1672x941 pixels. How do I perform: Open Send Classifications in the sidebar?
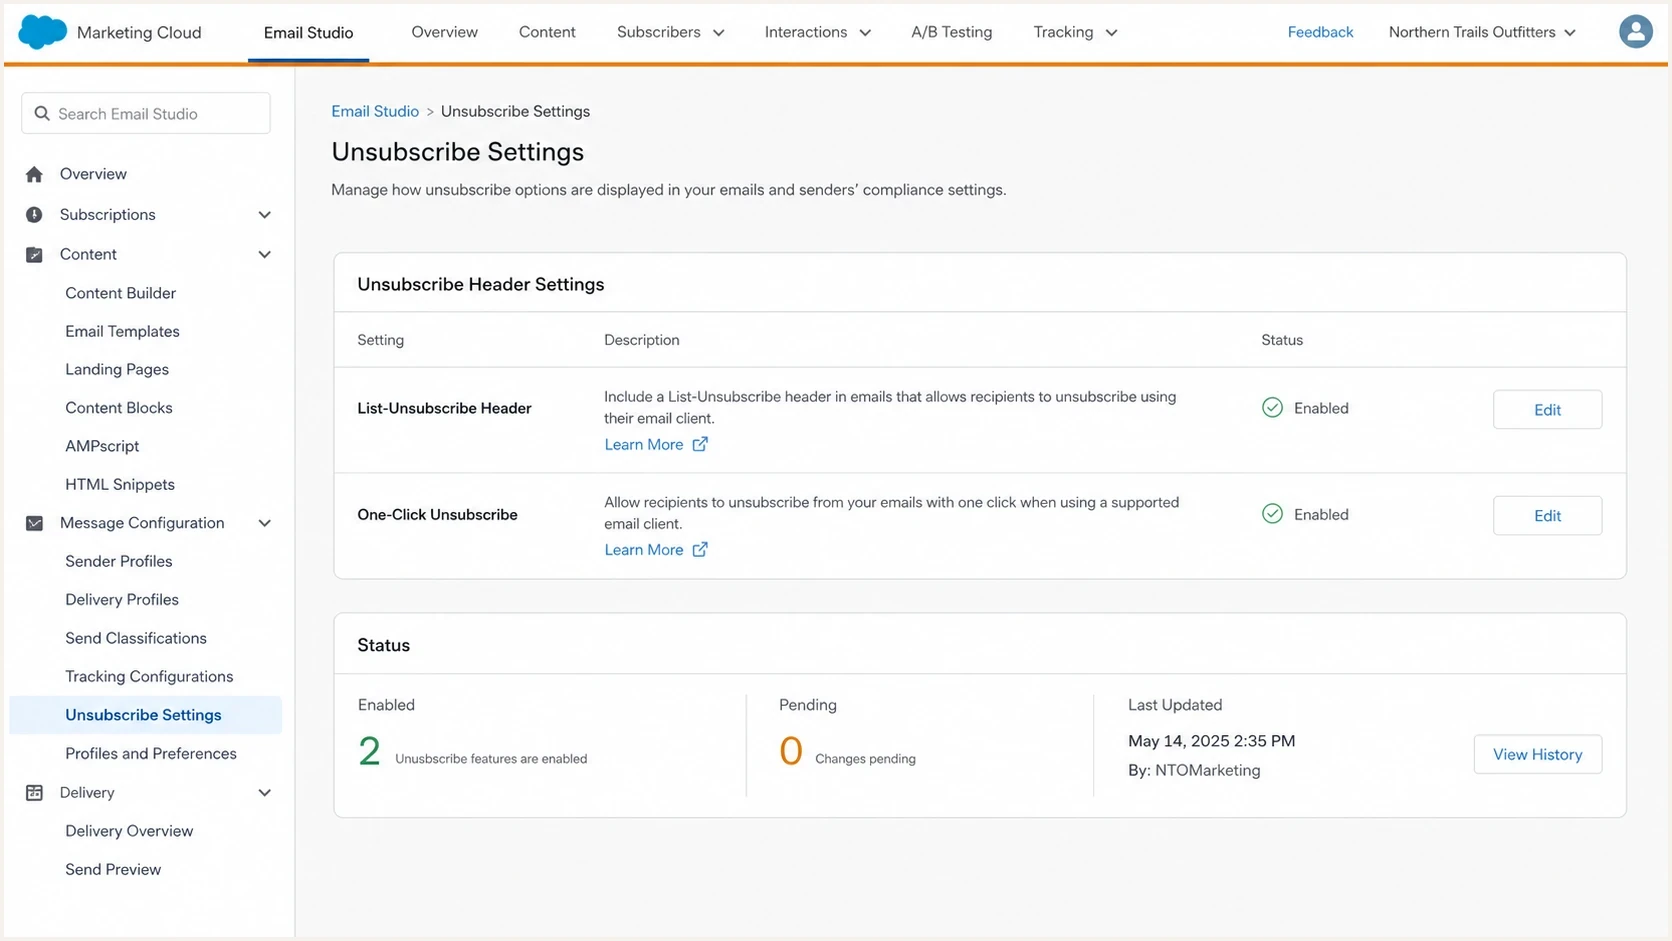(136, 638)
